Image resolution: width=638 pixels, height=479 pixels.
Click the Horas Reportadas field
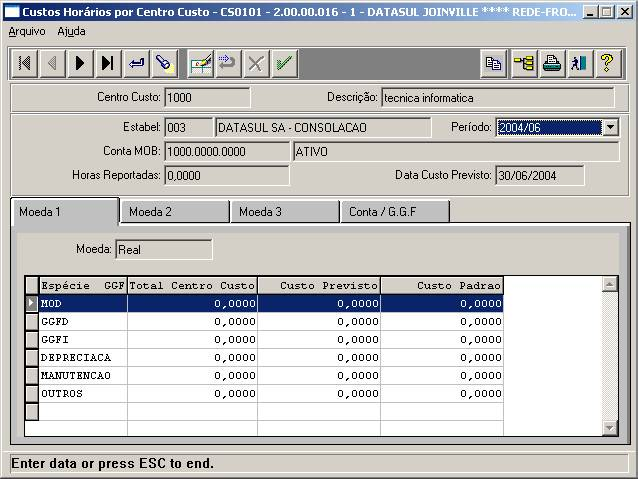(227, 175)
